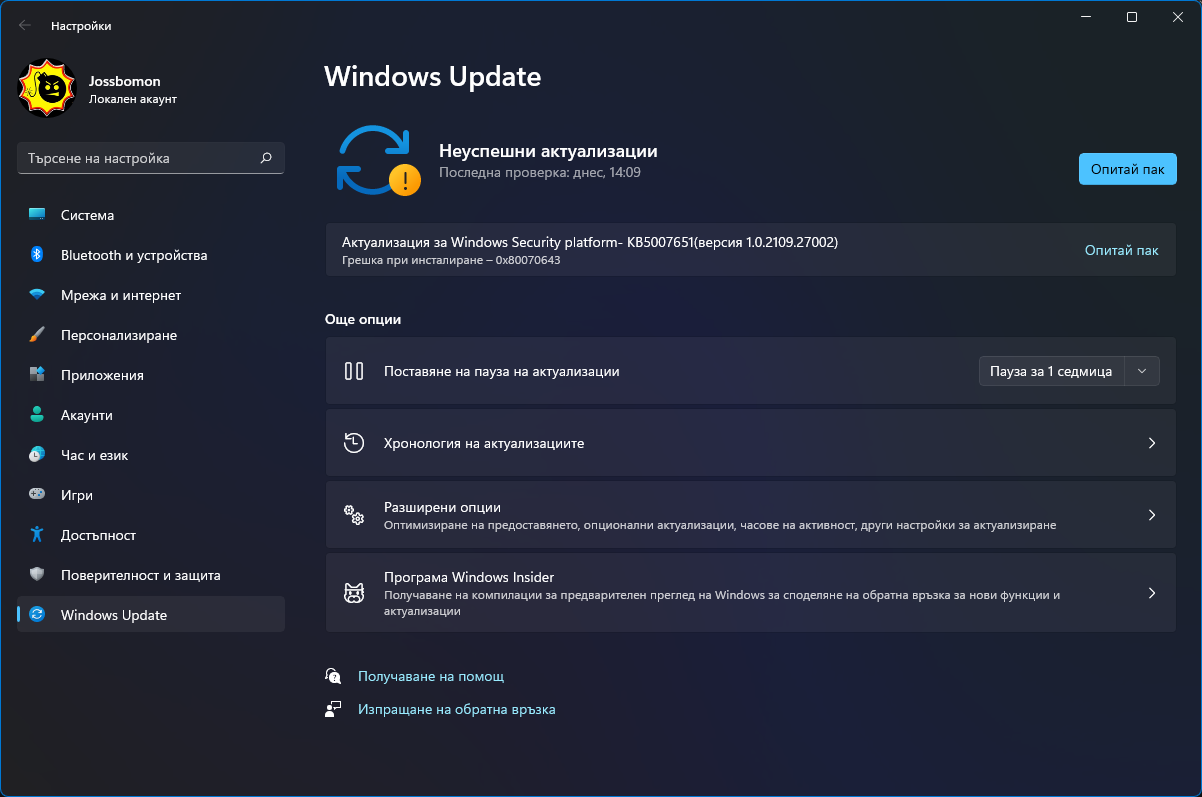Click the back arrow in the title bar
The image size is (1202, 797).
(x=25, y=26)
